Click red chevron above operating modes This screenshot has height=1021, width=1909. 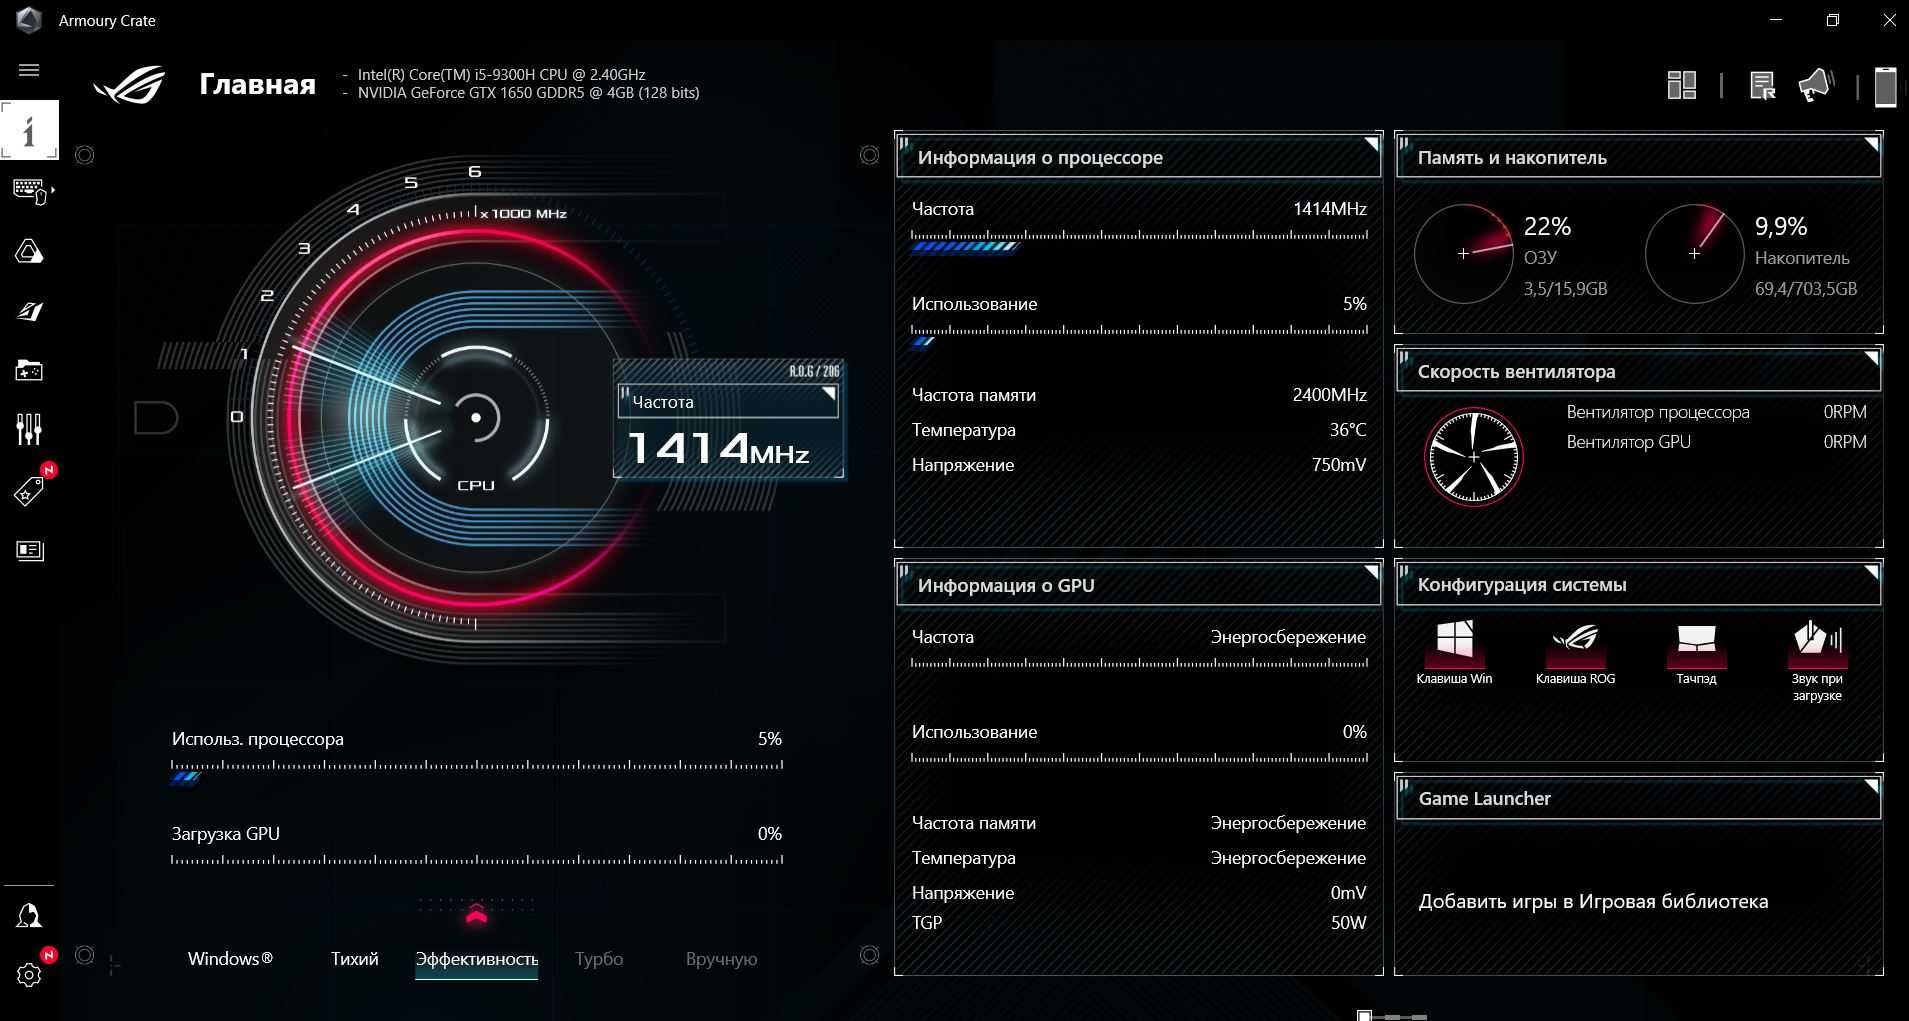tap(476, 914)
